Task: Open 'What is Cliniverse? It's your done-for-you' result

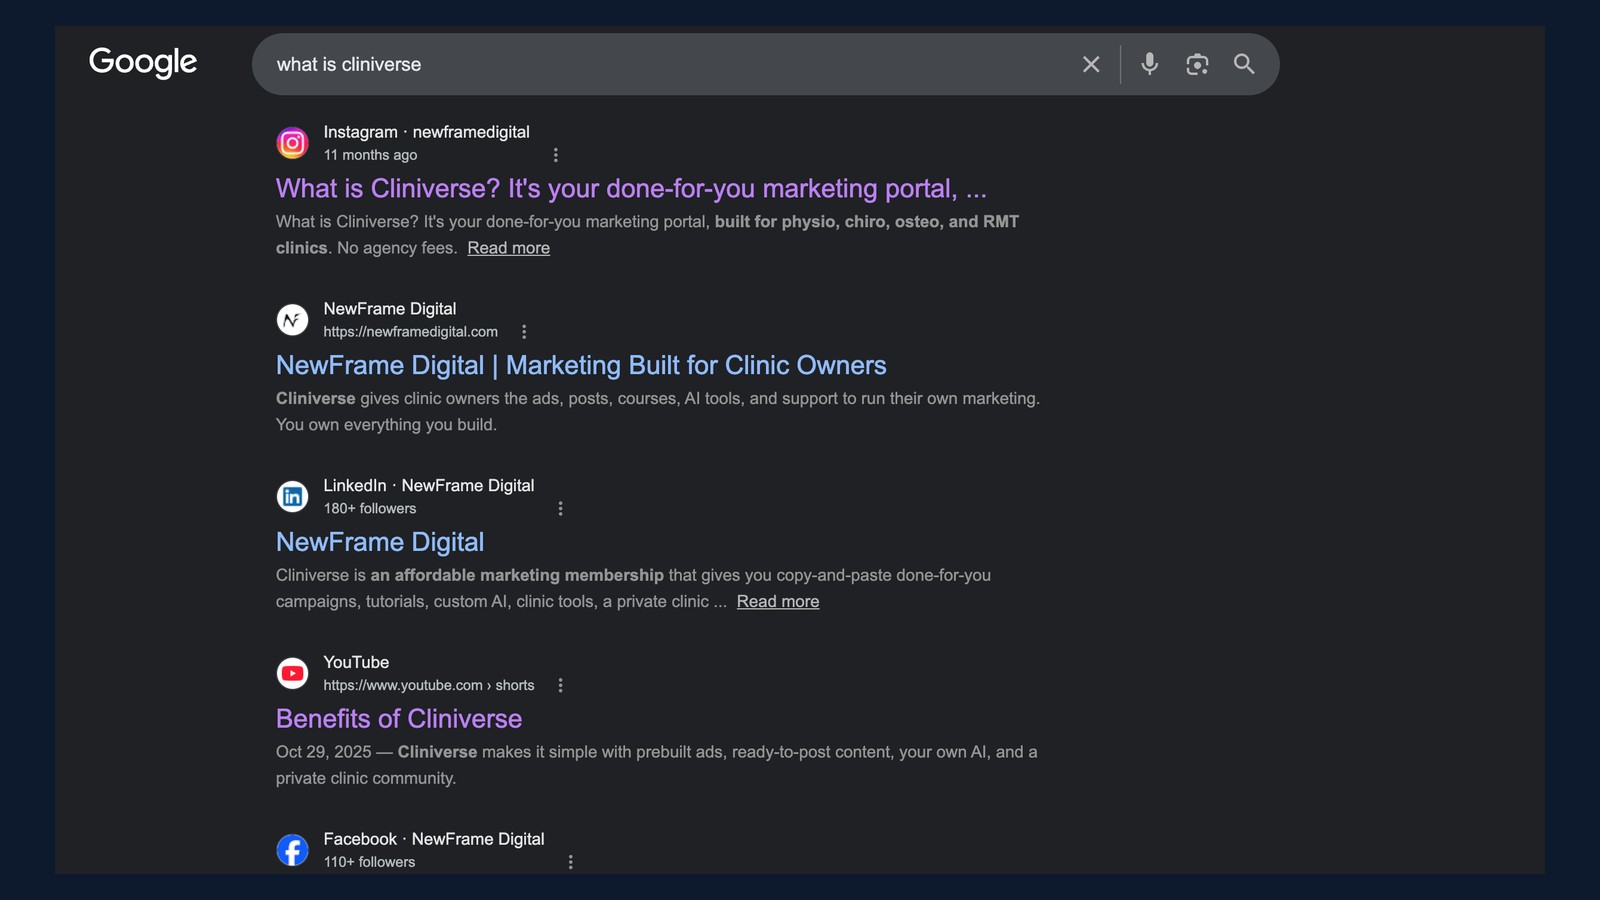Action: pyautogui.click(x=631, y=189)
